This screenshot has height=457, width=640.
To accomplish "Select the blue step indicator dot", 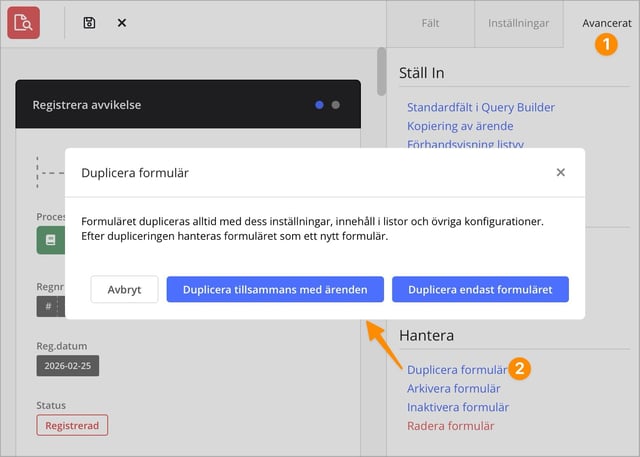I will [319, 105].
